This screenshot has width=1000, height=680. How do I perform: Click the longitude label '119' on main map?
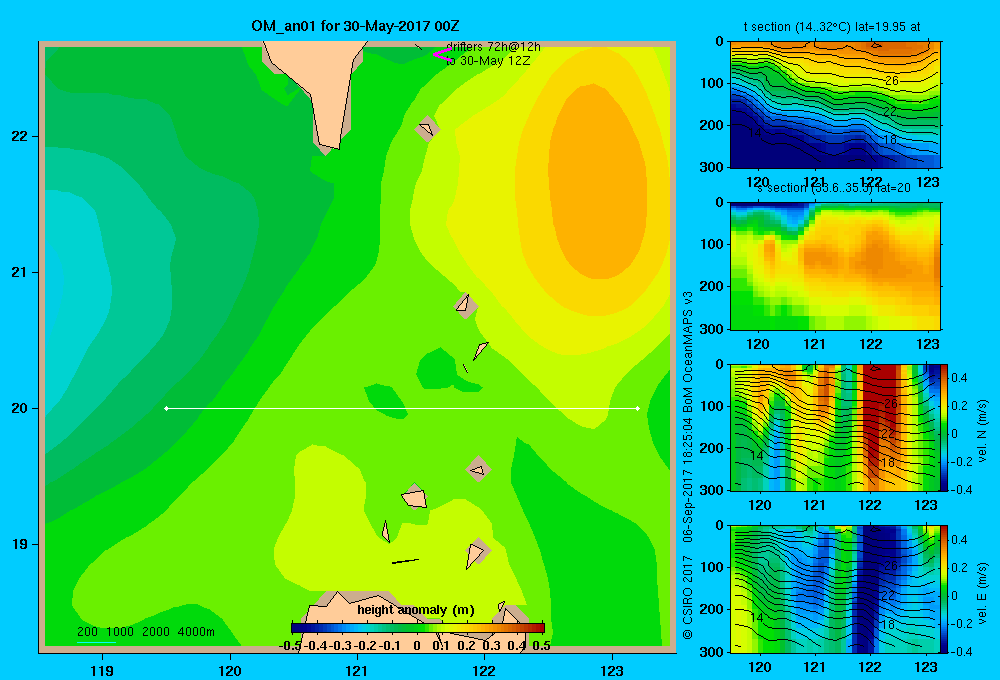click(102, 670)
